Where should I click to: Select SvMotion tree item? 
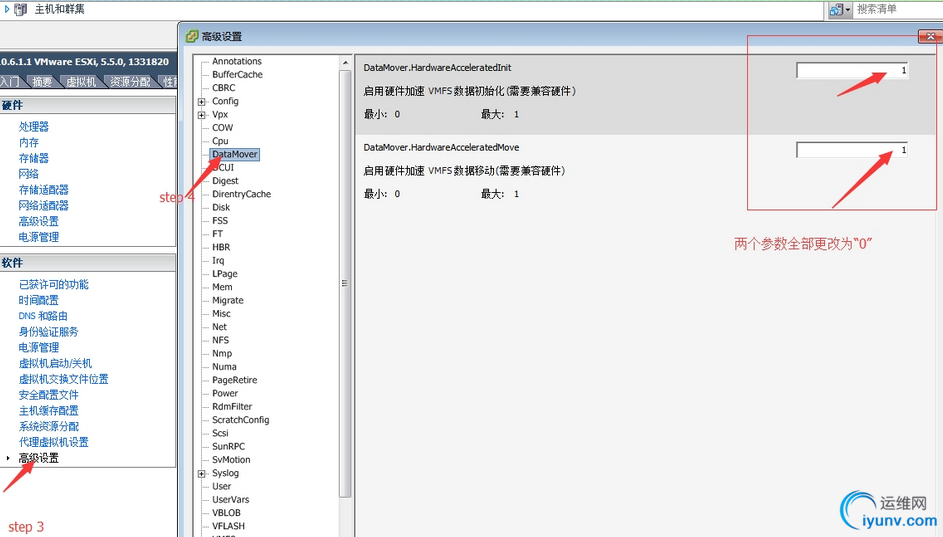pyautogui.click(x=231, y=459)
